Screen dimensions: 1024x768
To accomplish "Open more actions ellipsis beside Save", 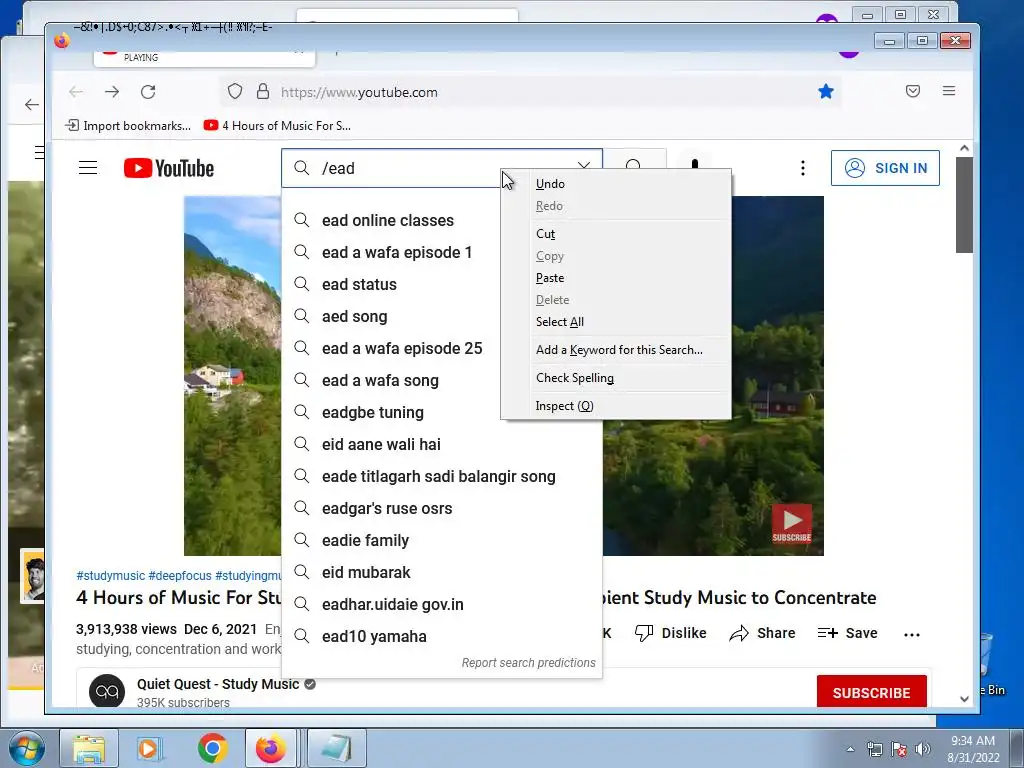I will [912, 633].
